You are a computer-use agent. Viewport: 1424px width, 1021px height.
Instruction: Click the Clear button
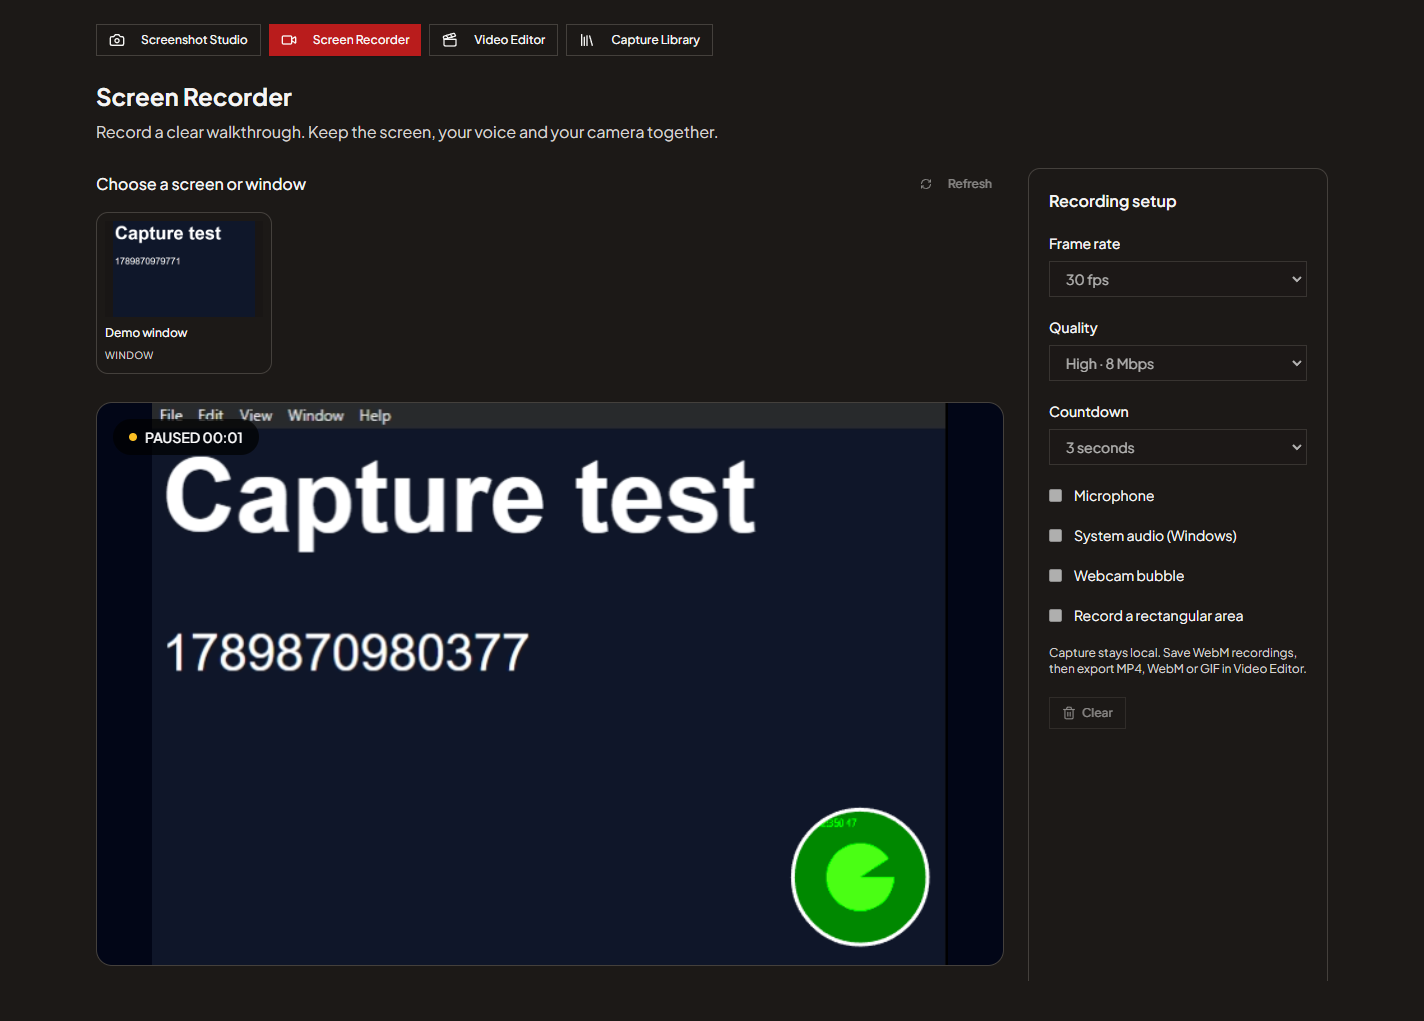click(x=1087, y=713)
